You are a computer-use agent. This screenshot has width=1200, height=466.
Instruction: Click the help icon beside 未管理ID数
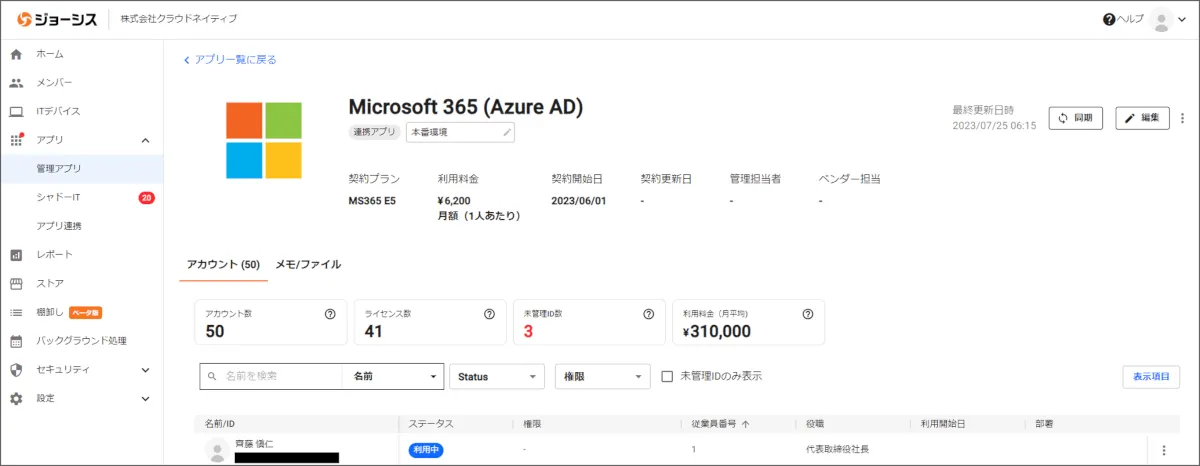tap(648, 314)
